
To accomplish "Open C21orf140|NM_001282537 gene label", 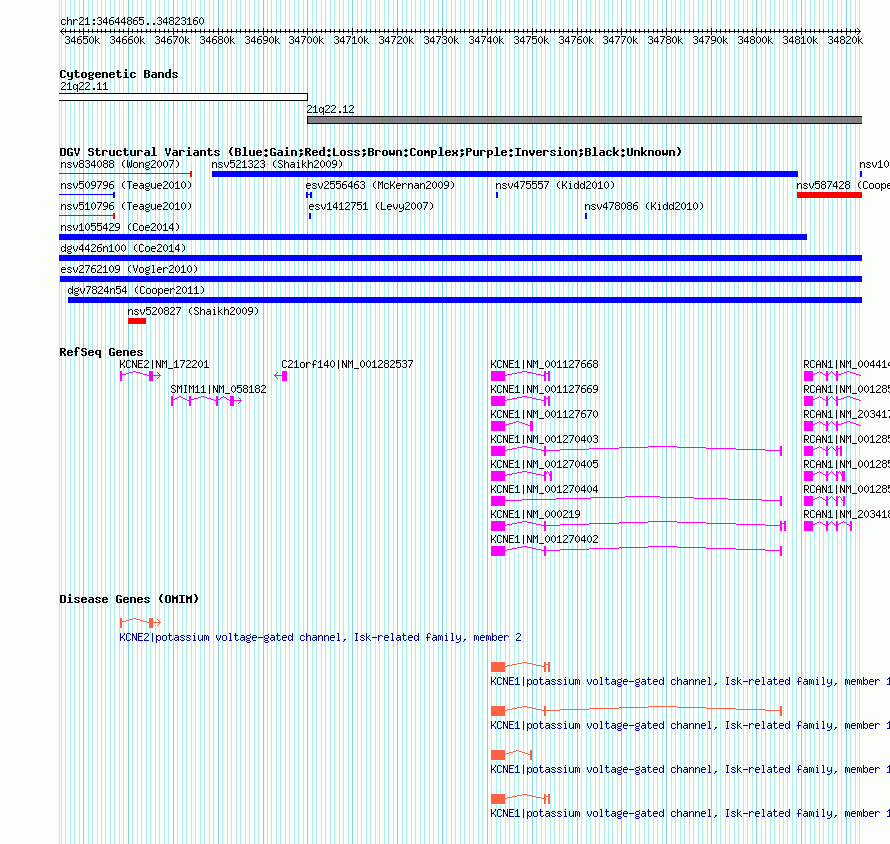I will [x=347, y=364].
